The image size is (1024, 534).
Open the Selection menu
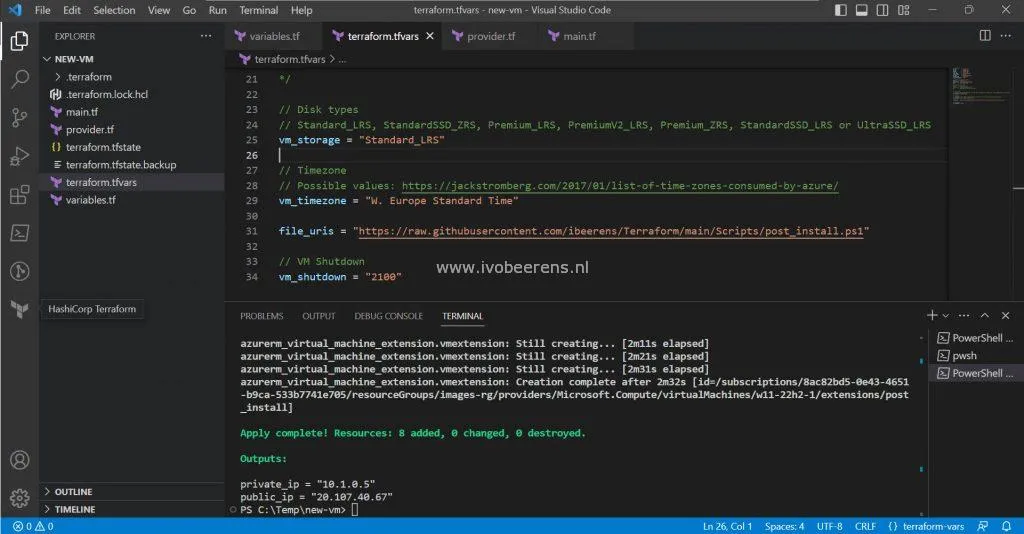[x=114, y=10]
